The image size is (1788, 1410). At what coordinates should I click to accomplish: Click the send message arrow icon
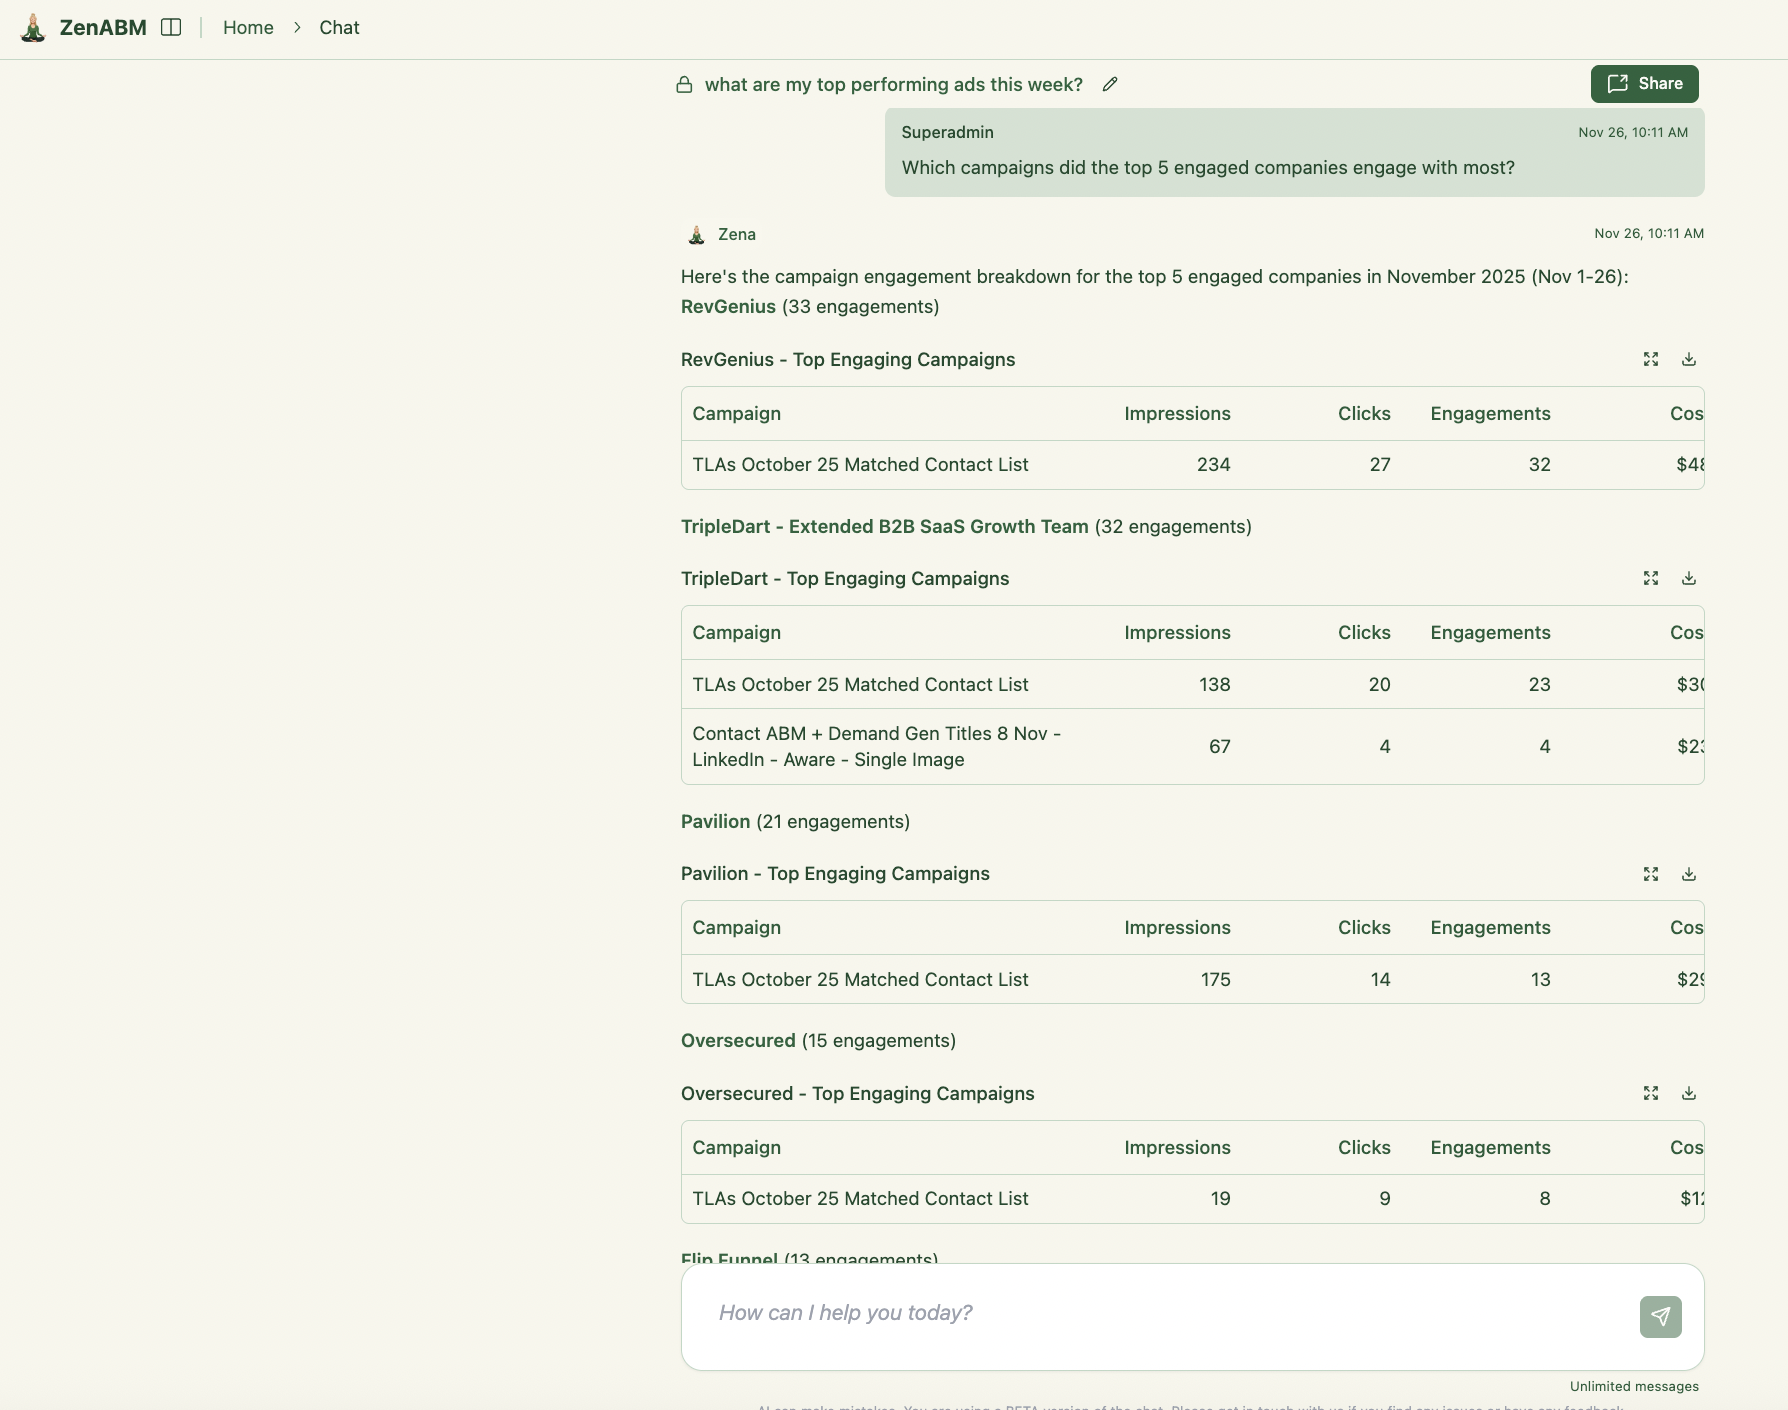point(1660,1317)
